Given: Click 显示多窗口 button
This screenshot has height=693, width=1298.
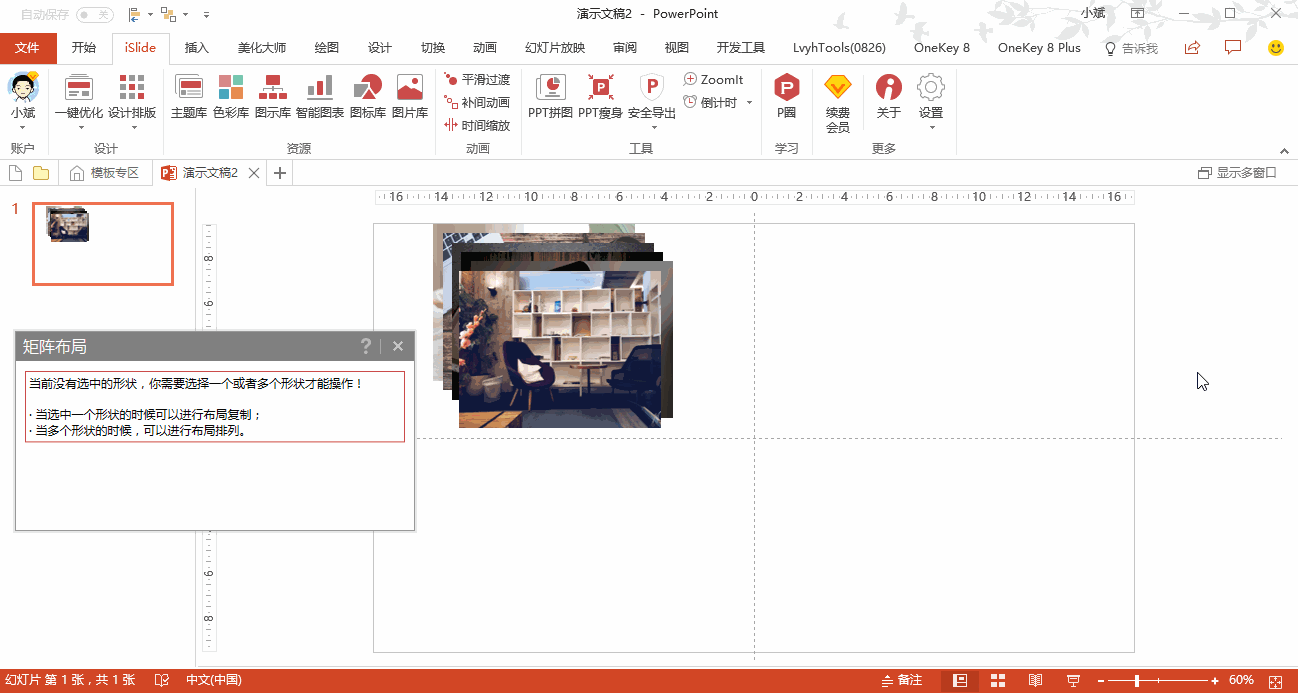Looking at the screenshot, I should pos(1237,173).
